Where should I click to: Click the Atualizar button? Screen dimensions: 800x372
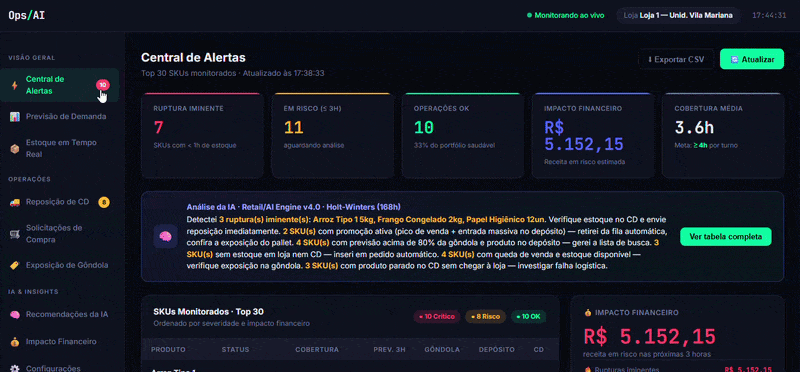pos(752,59)
